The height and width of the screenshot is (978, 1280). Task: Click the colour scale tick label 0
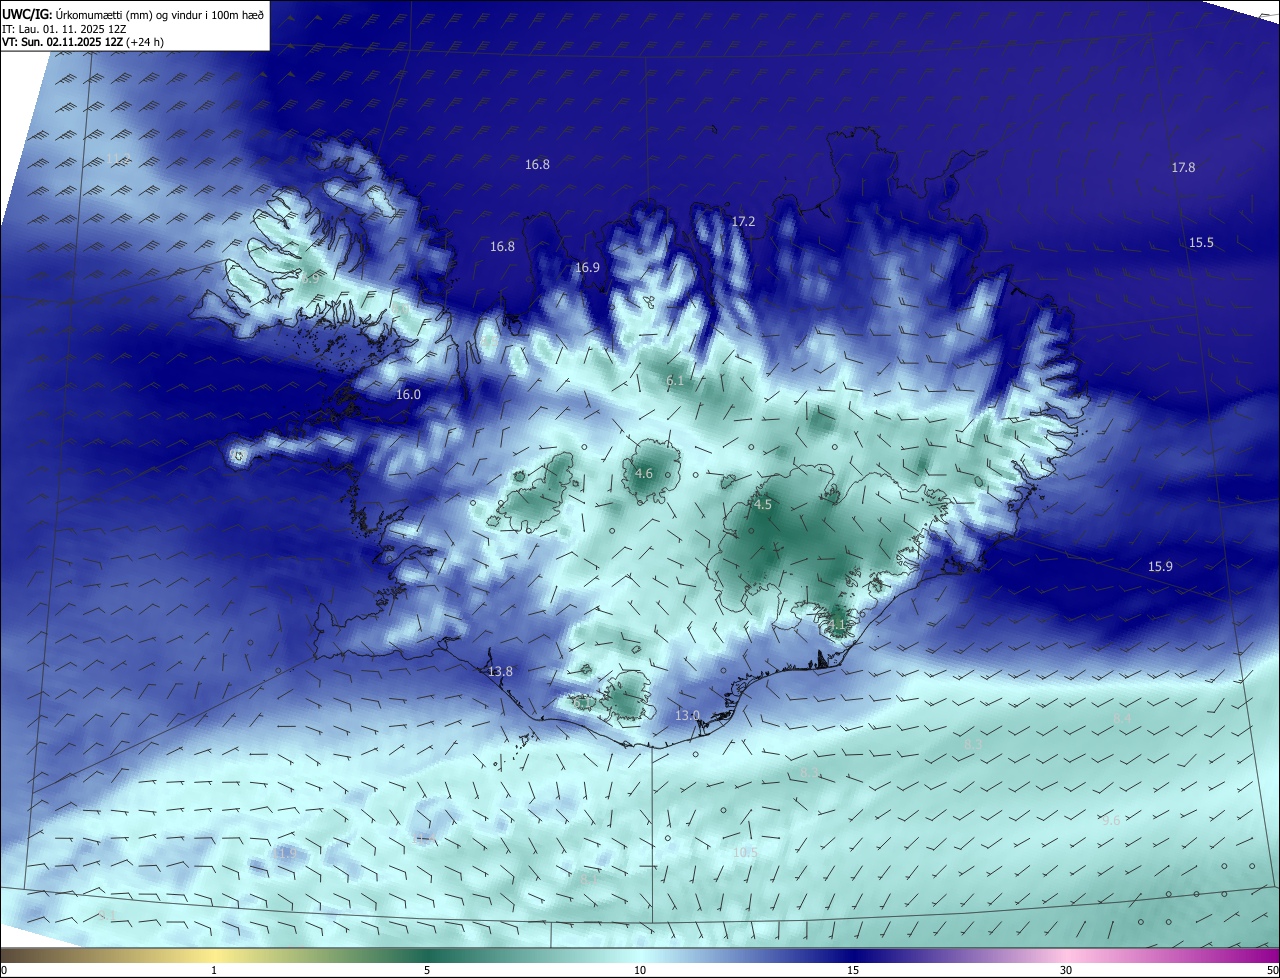click(x=4, y=970)
